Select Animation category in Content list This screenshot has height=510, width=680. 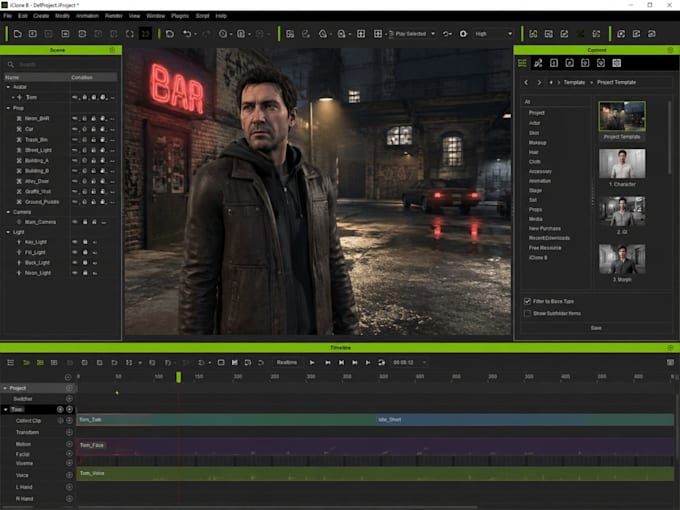540,181
